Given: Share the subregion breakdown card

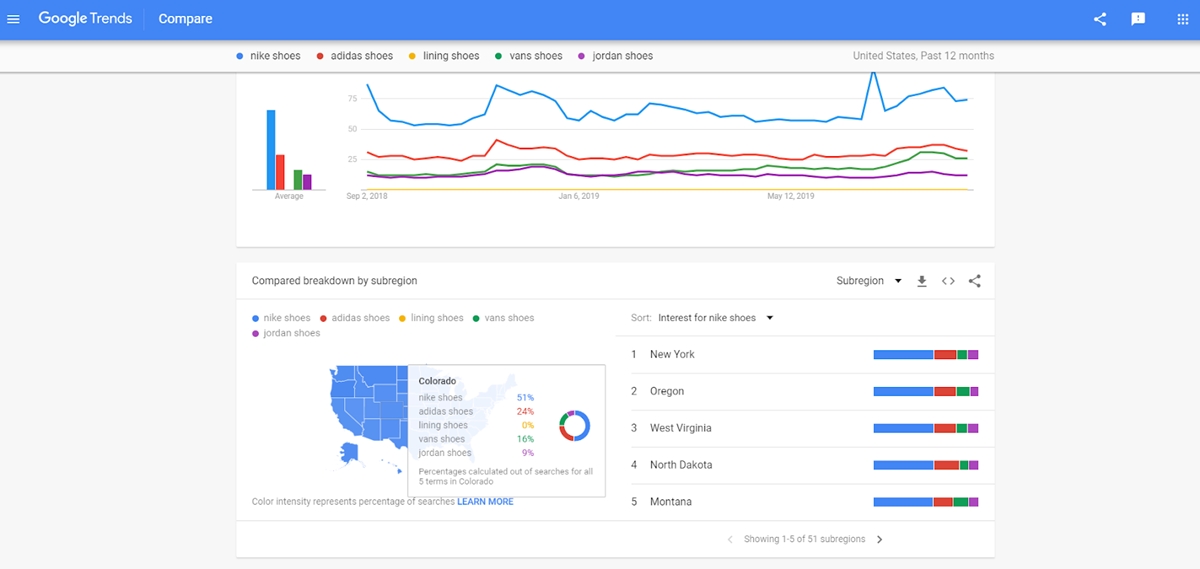Looking at the screenshot, I should [x=975, y=281].
